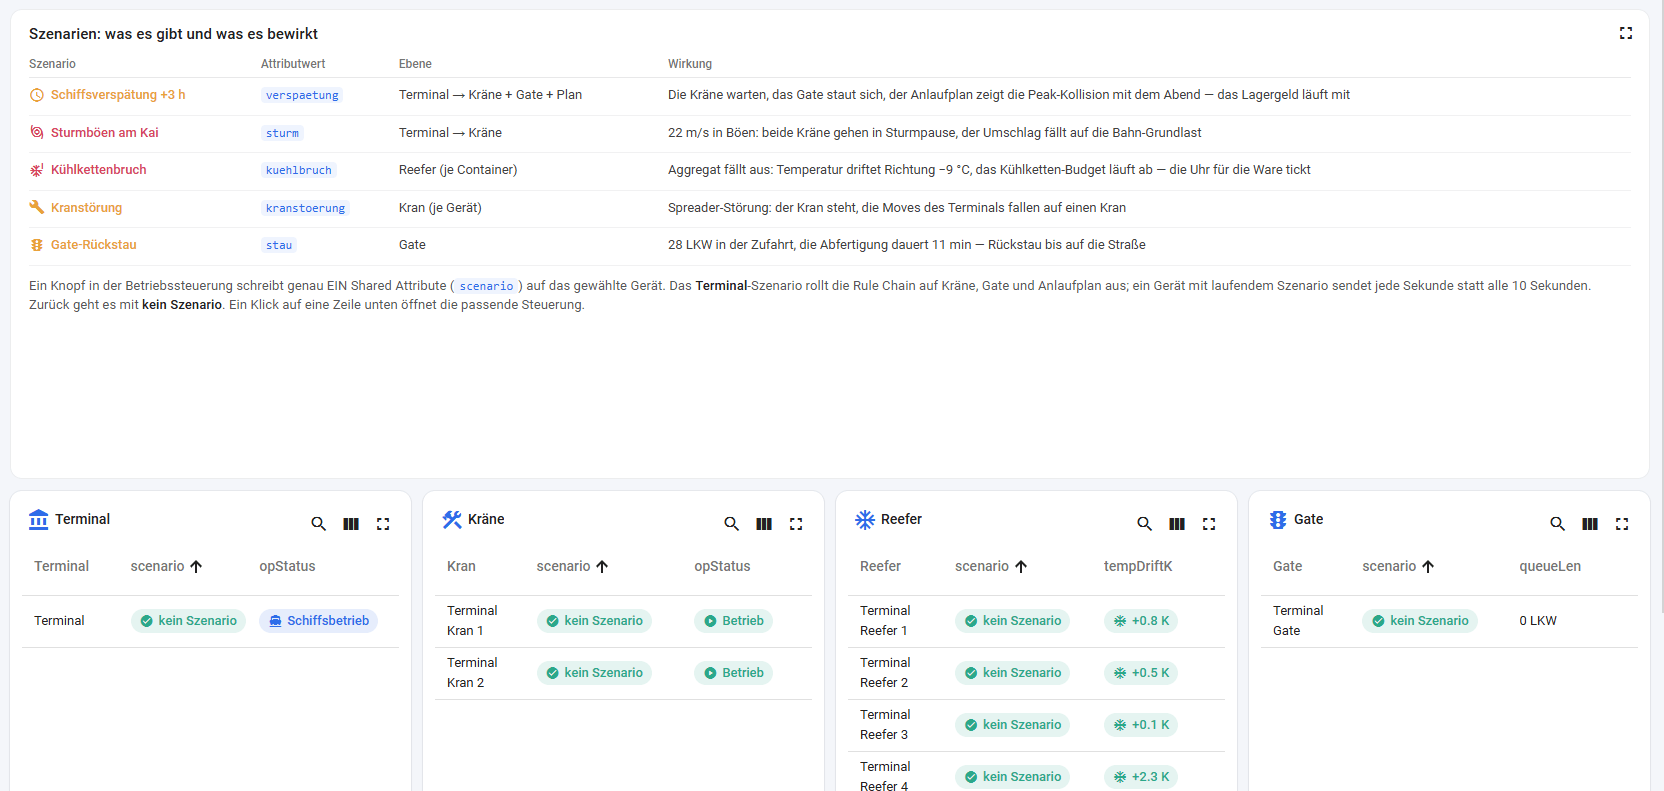1664x791 pixels.
Task: Open the Schiffsverspätung +3 h scenario link
Action: [x=118, y=95]
